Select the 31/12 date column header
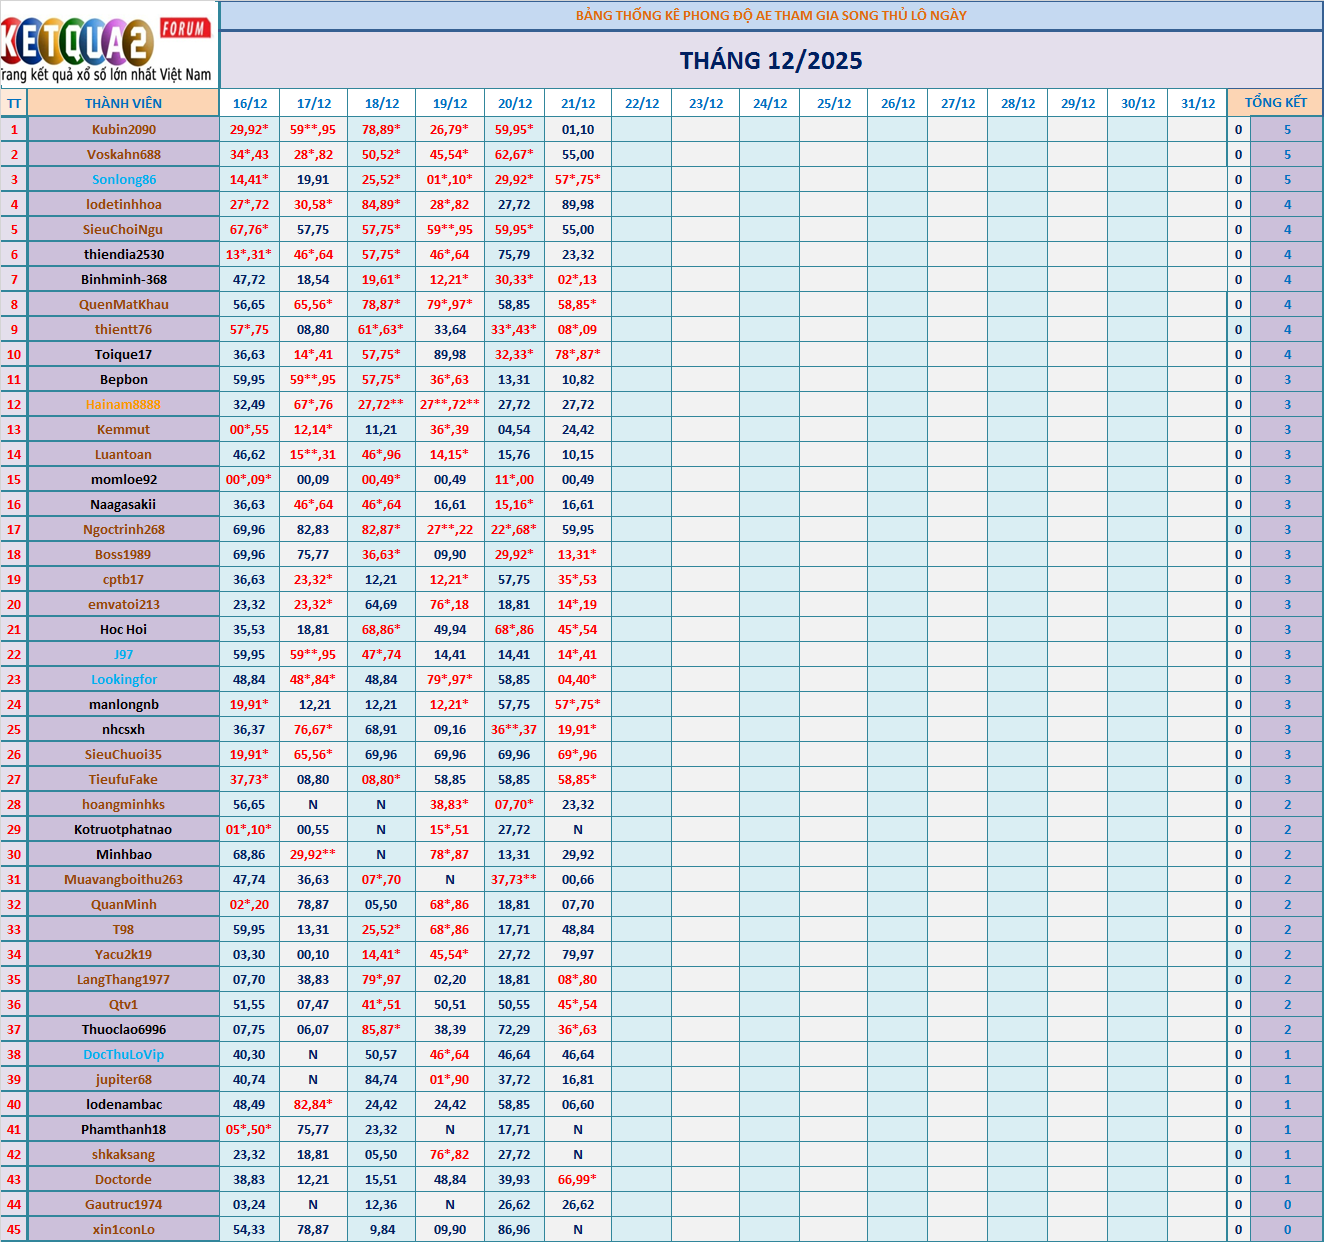The height and width of the screenshot is (1242, 1324). (1197, 103)
